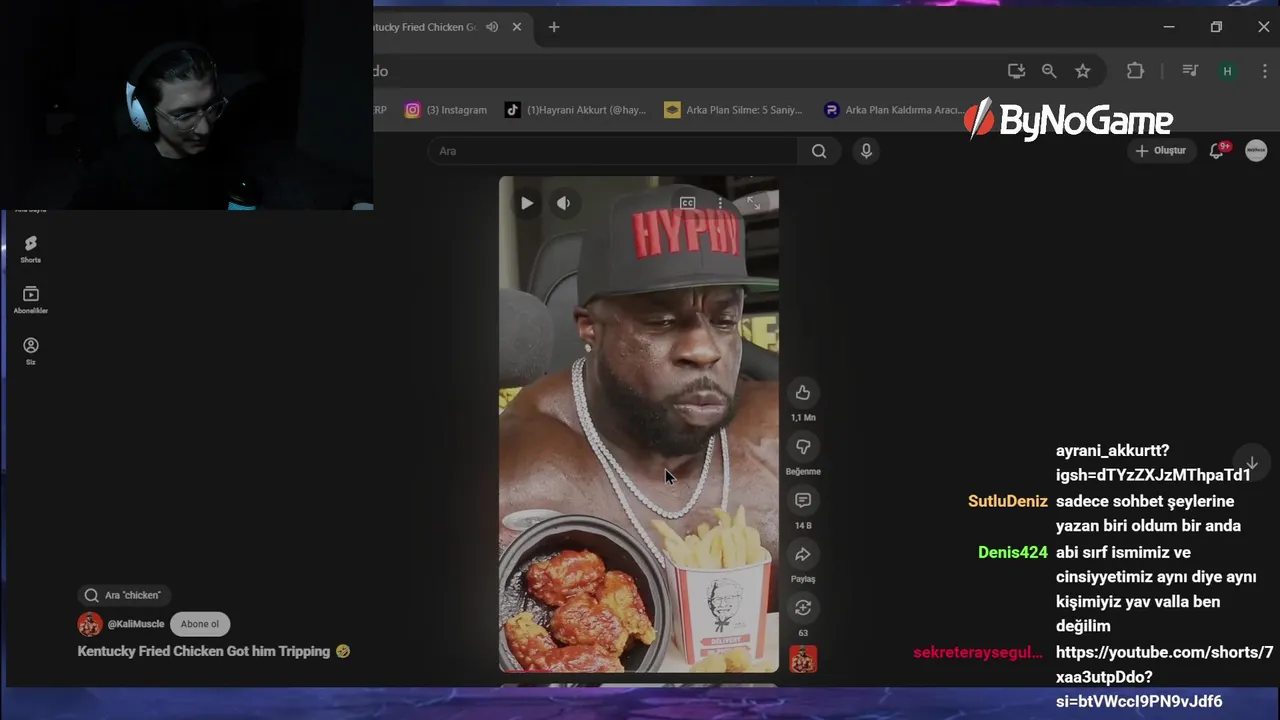Open the Chrome three-dot menu

pos(1264,71)
